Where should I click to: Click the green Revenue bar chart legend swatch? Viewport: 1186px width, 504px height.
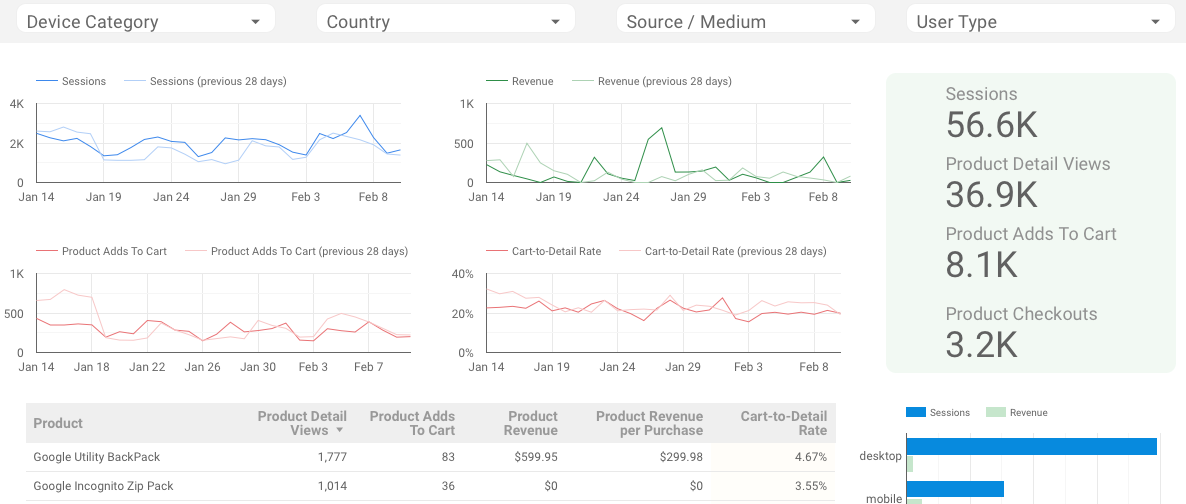click(995, 412)
